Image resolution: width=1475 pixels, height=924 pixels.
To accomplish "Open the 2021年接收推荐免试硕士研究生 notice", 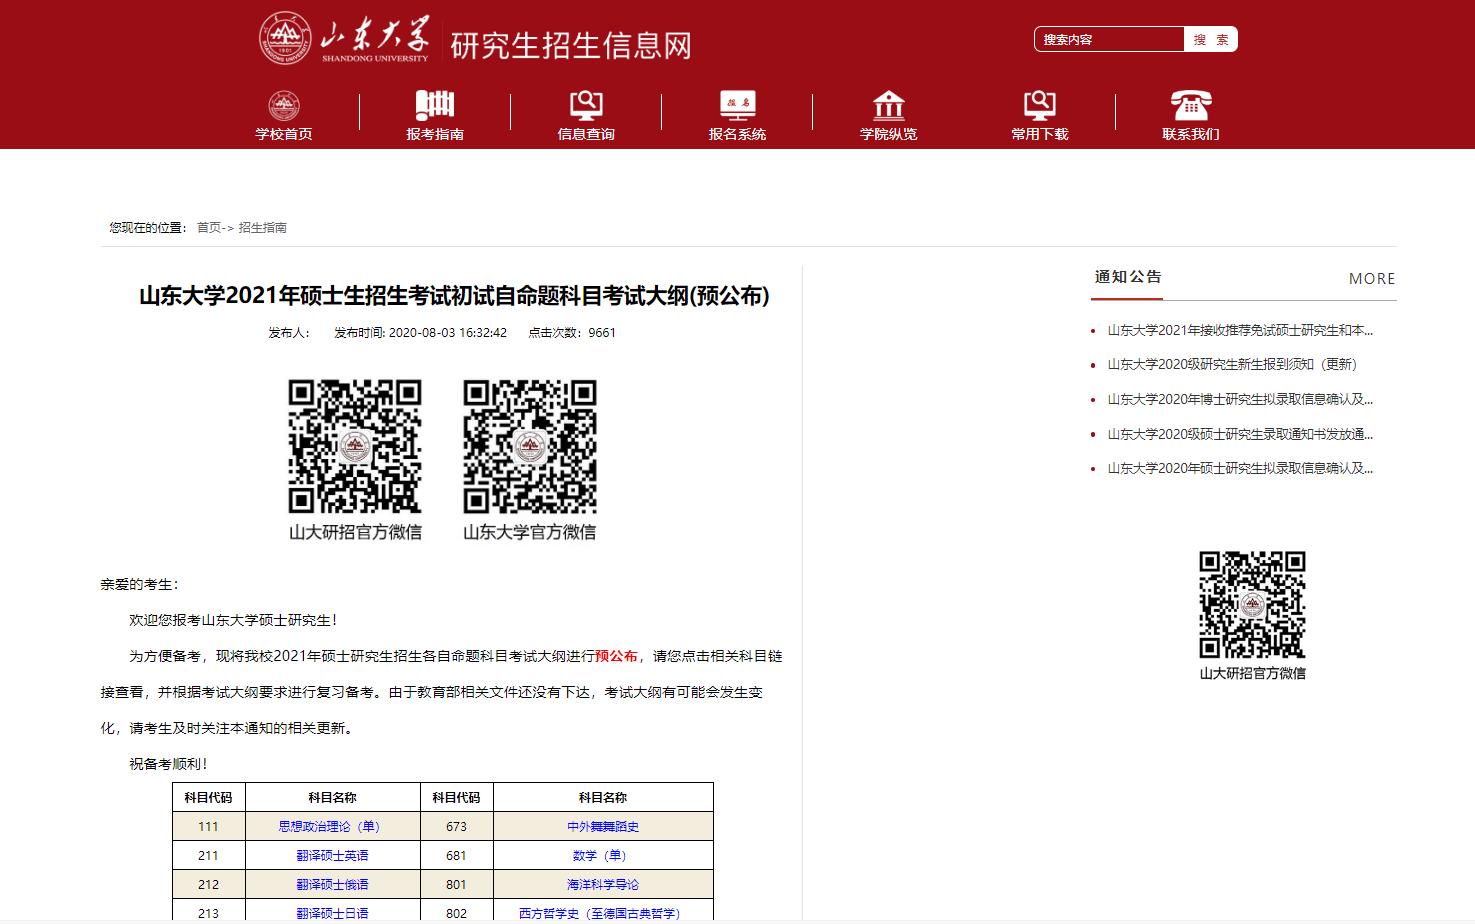I will [x=1240, y=330].
